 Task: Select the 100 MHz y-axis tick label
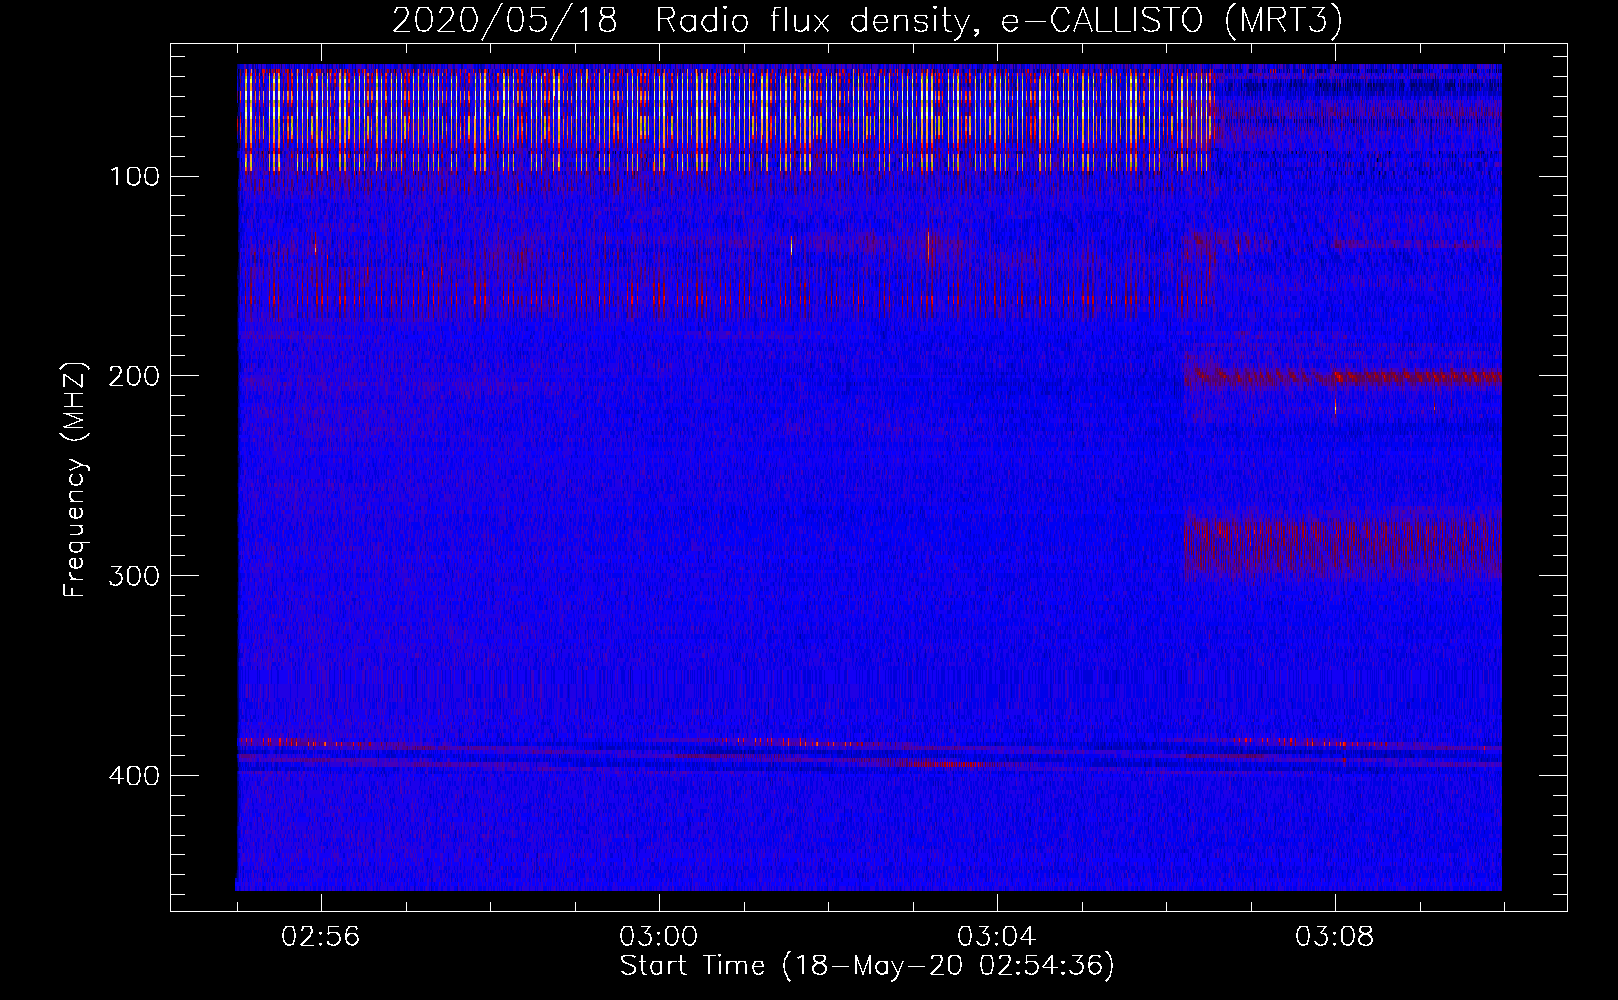[x=135, y=177]
